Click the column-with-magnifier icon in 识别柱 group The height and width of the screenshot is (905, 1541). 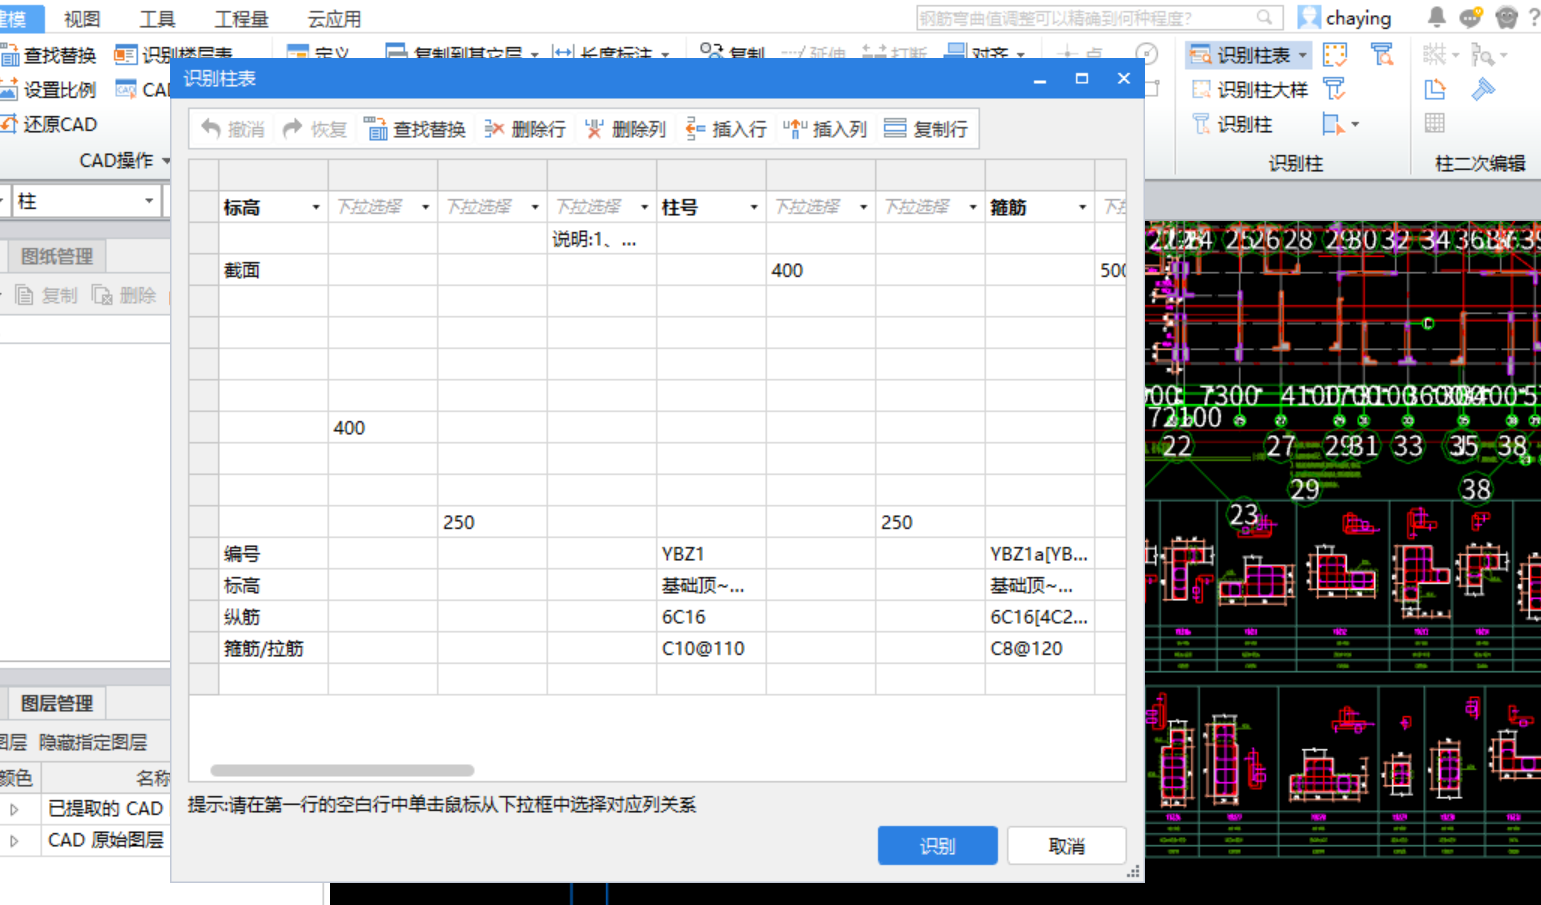[1383, 55]
